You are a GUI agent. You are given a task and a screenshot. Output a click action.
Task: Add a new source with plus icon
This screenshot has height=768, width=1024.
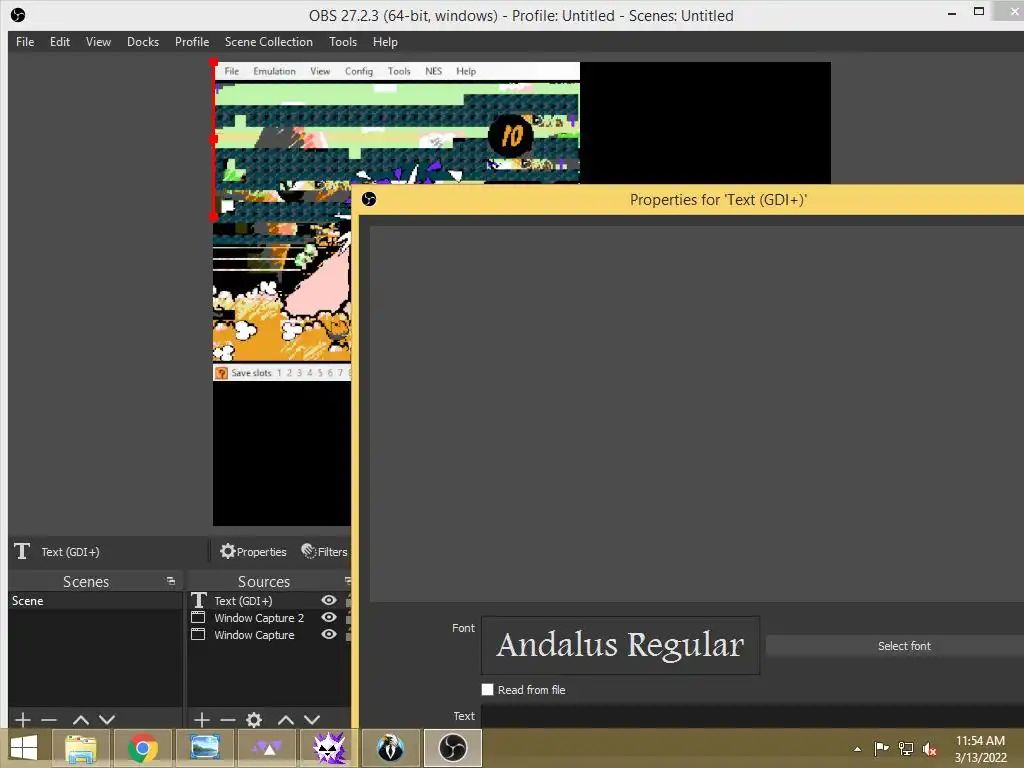[x=202, y=720]
